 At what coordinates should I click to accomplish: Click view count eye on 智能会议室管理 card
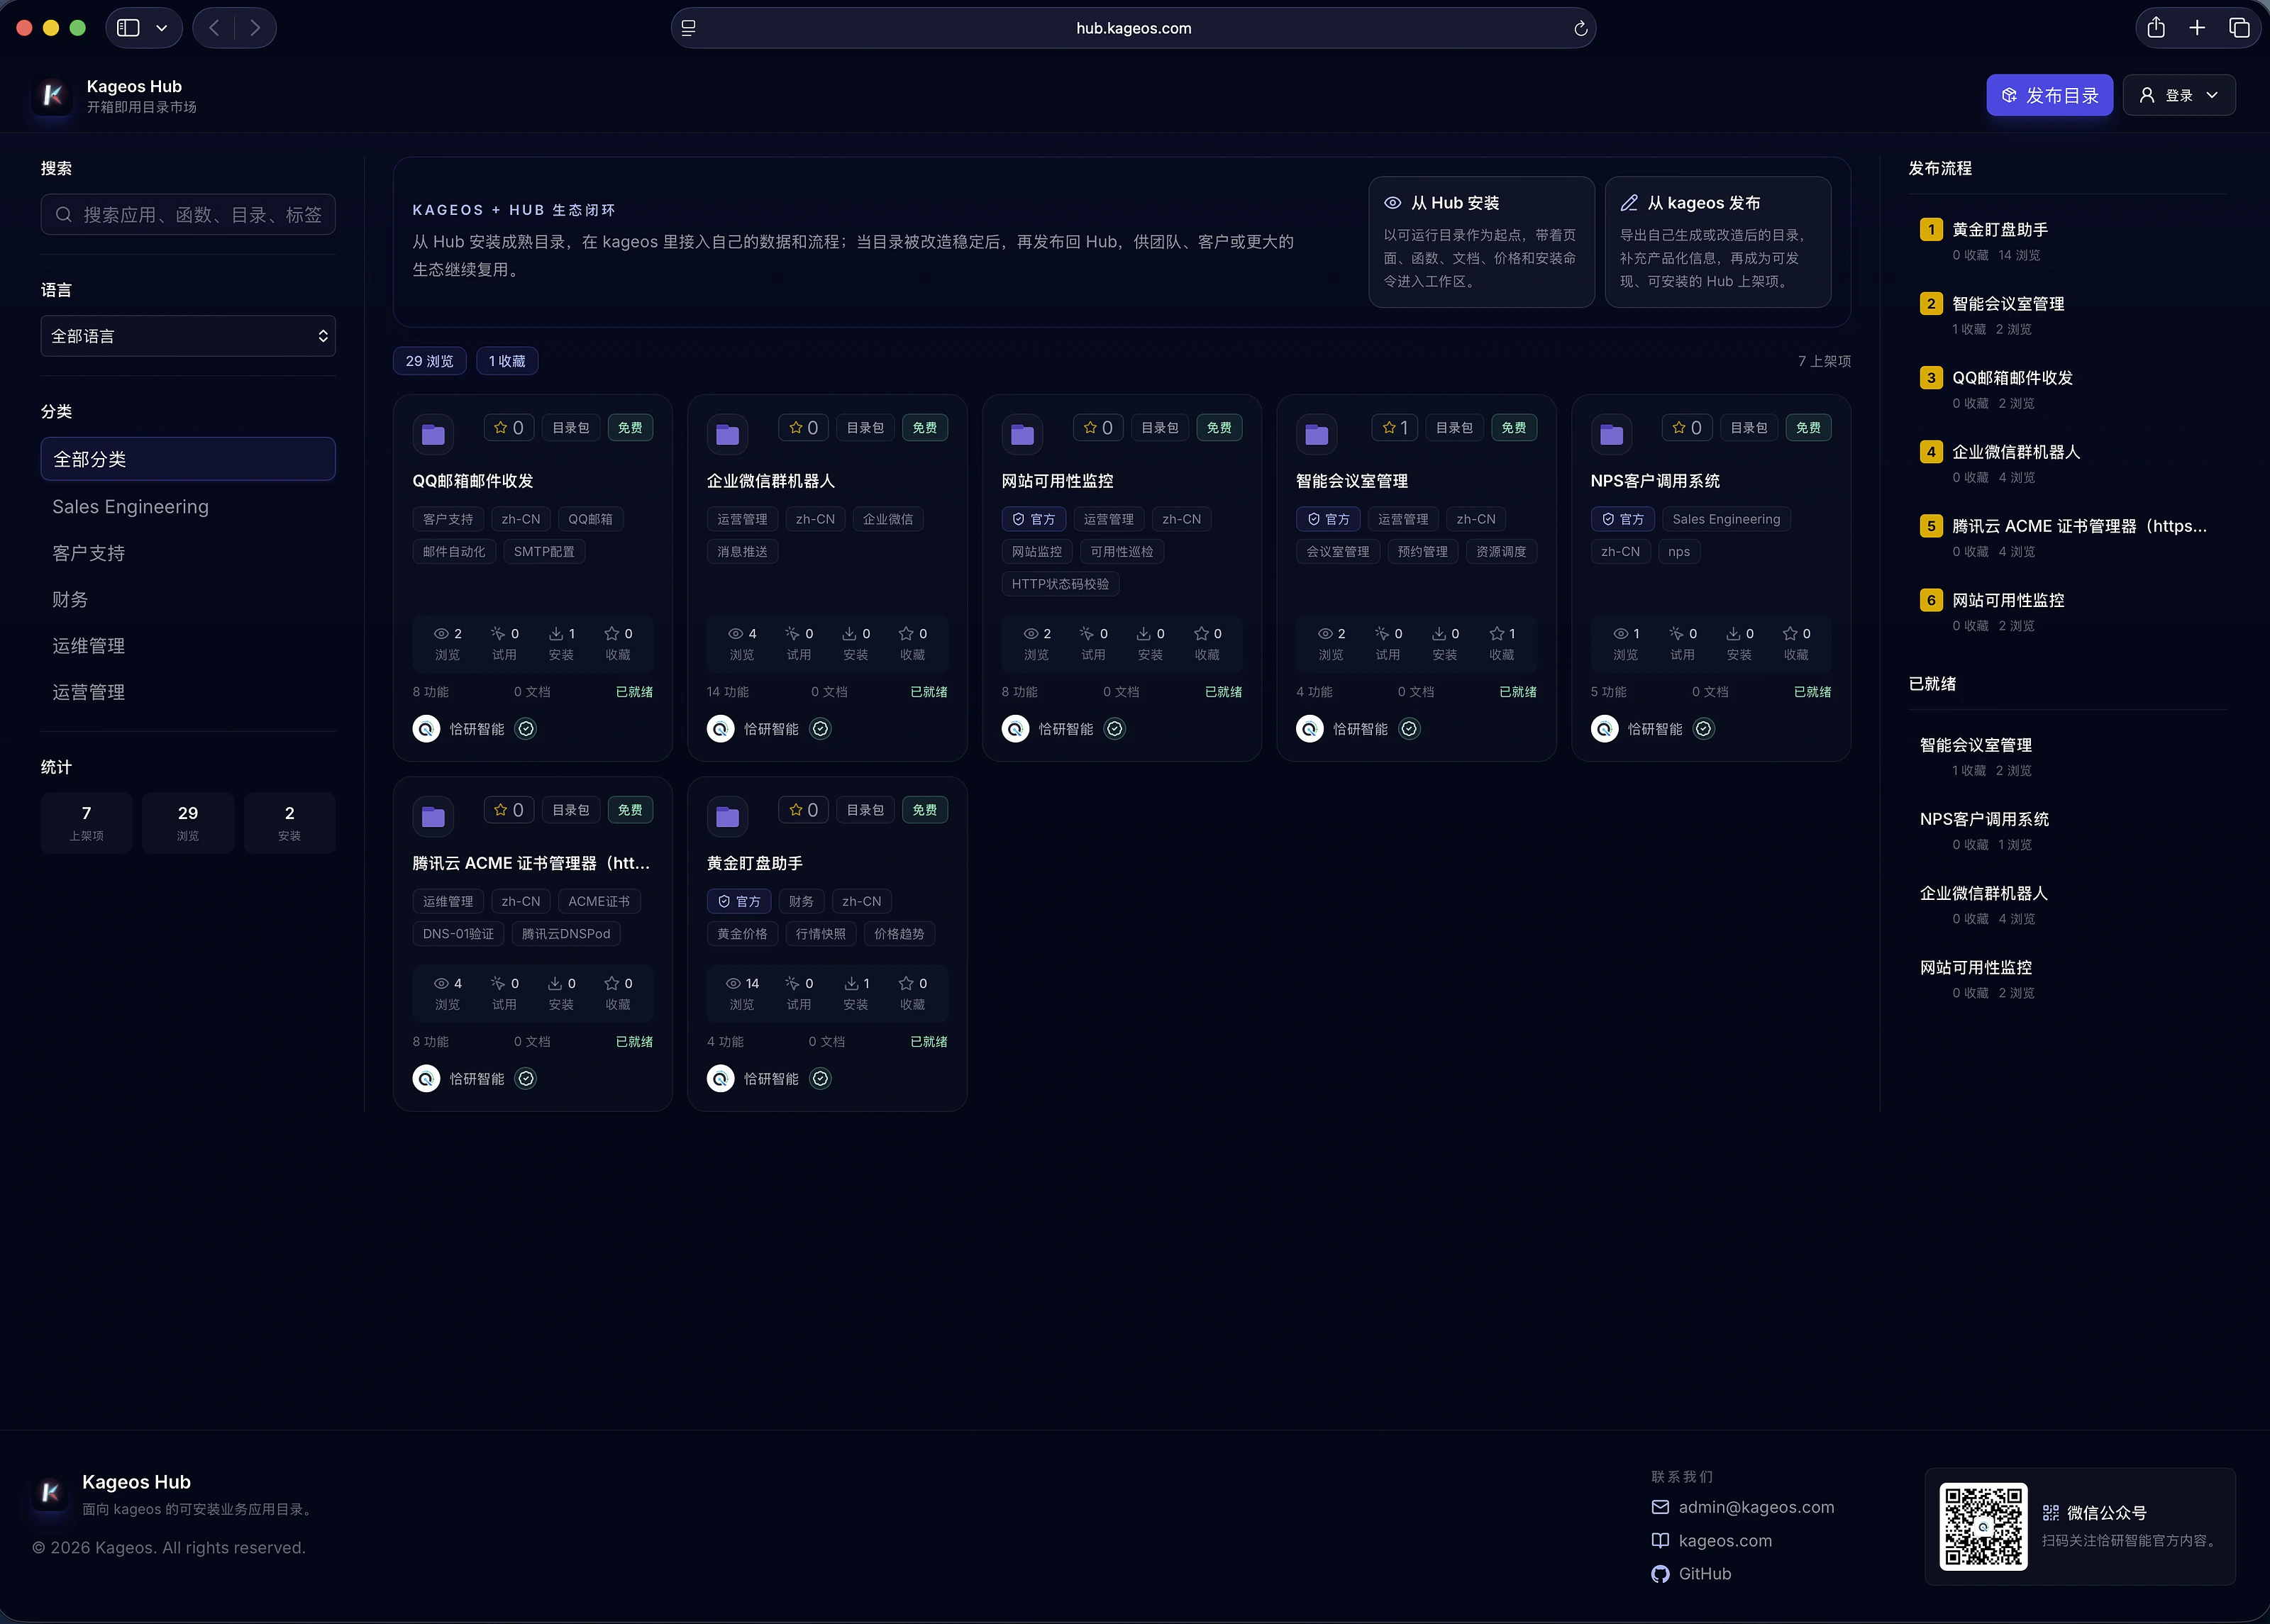coord(1325,634)
